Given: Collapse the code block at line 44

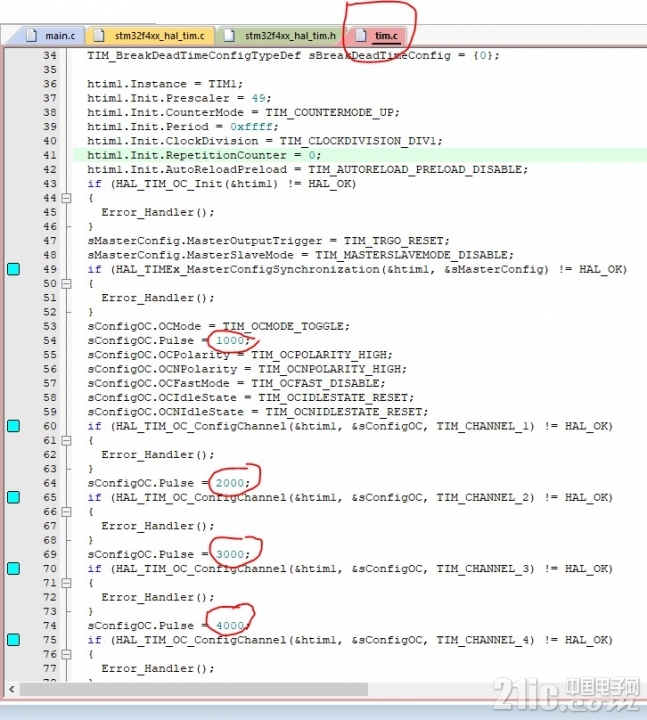Looking at the screenshot, I should point(67,198).
